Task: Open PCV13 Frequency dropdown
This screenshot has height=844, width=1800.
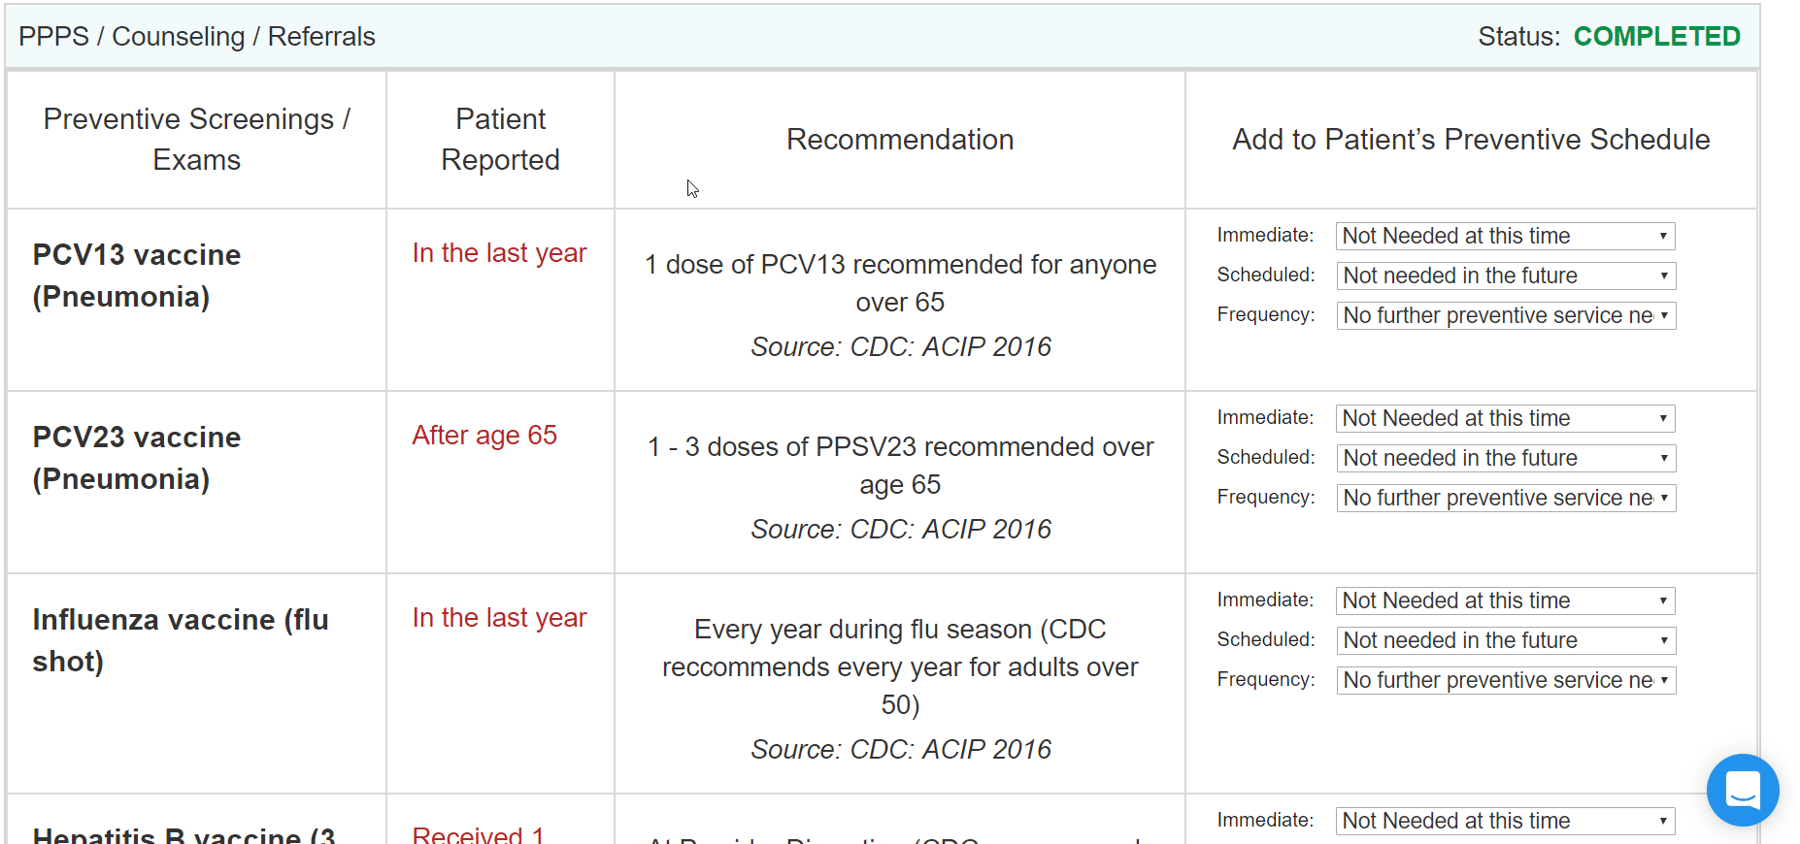Action: pyautogui.click(x=1505, y=316)
